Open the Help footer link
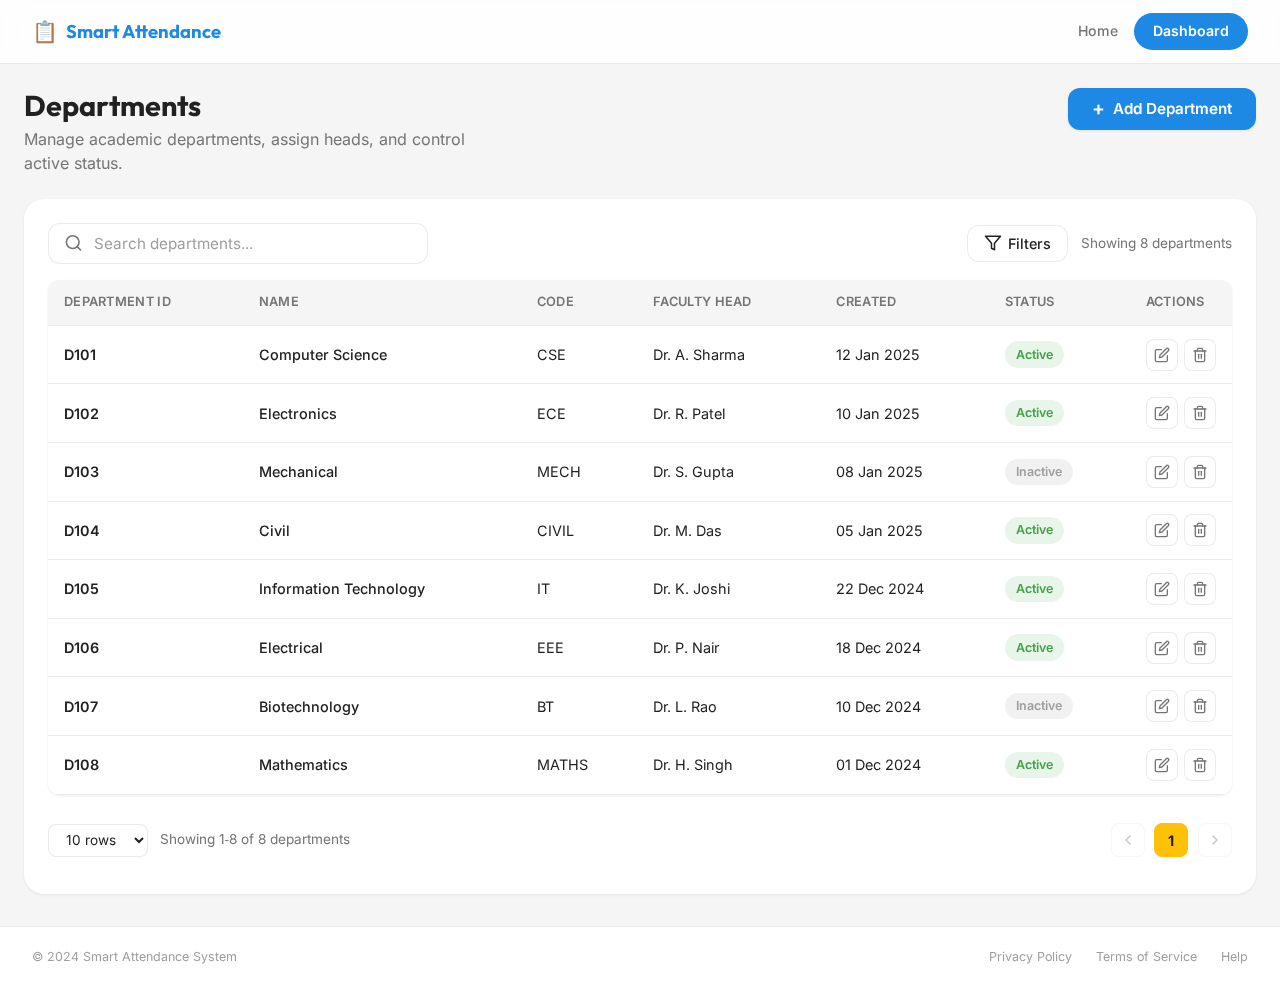The height and width of the screenshot is (987, 1280). [x=1234, y=957]
